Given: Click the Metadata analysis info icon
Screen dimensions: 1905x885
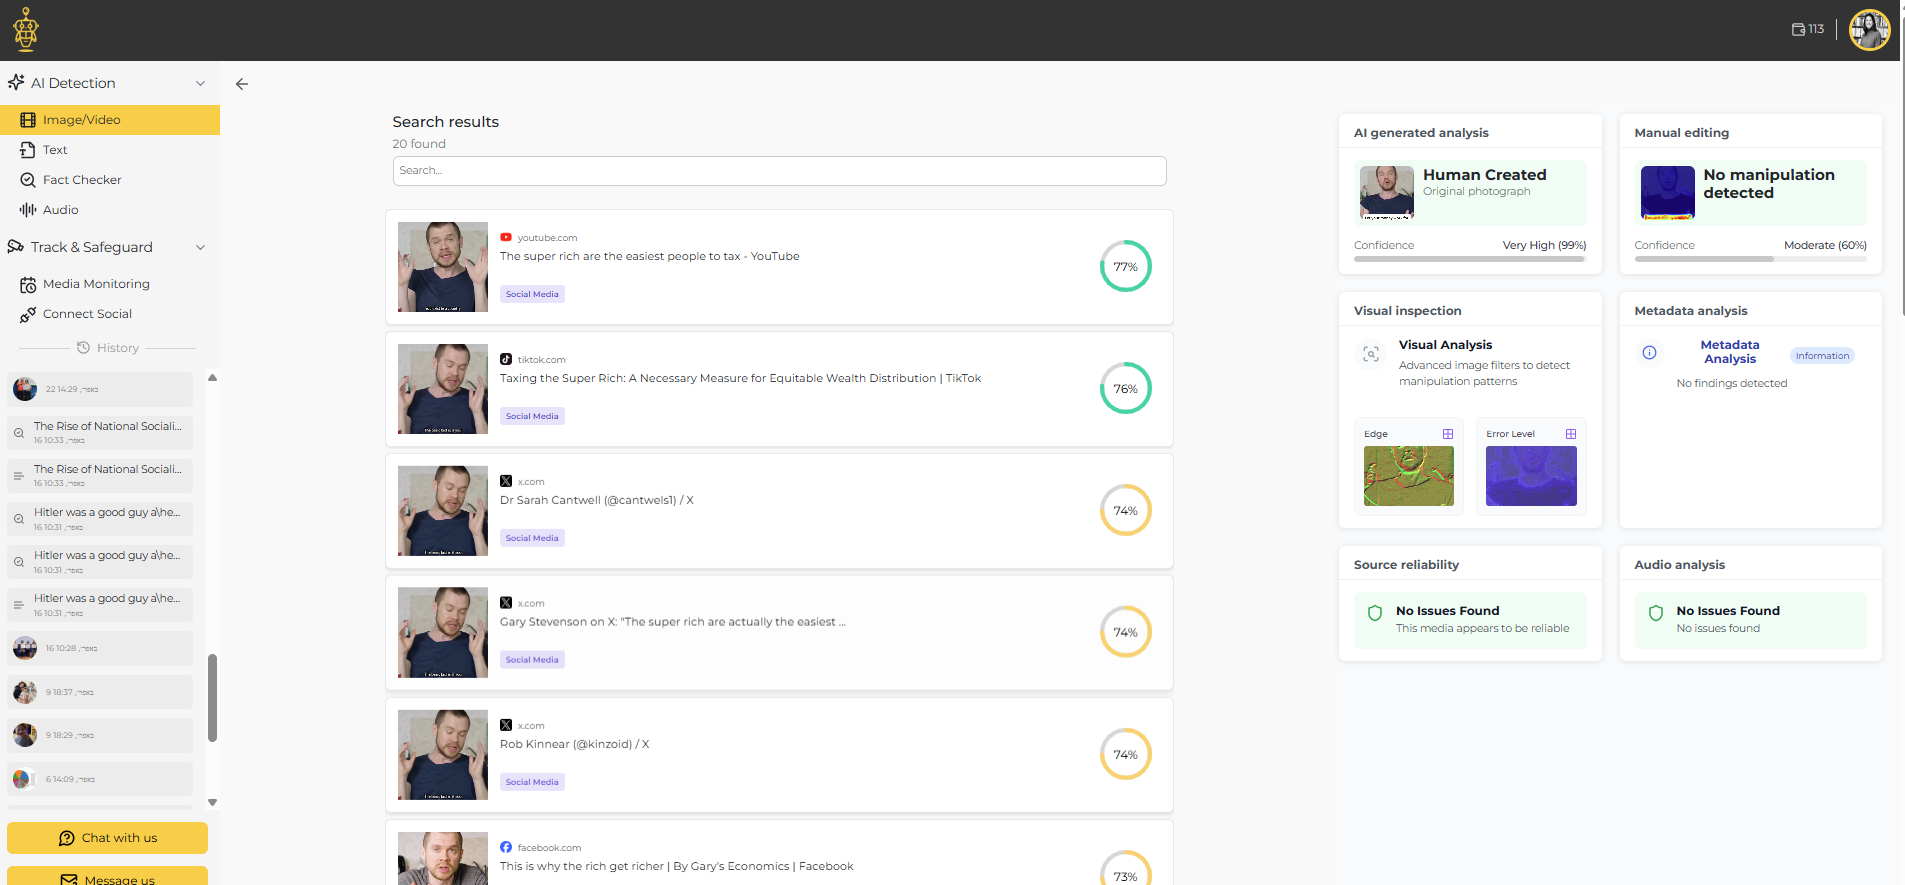Looking at the screenshot, I should (x=1650, y=353).
